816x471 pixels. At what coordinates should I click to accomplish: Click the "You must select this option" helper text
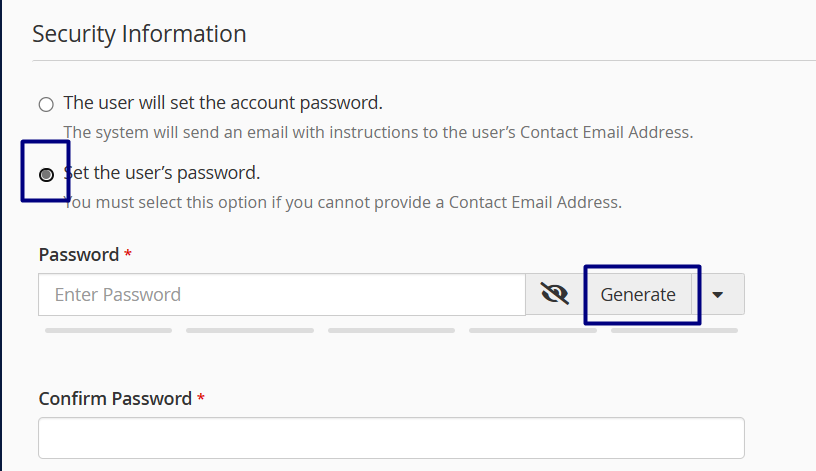coord(342,202)
